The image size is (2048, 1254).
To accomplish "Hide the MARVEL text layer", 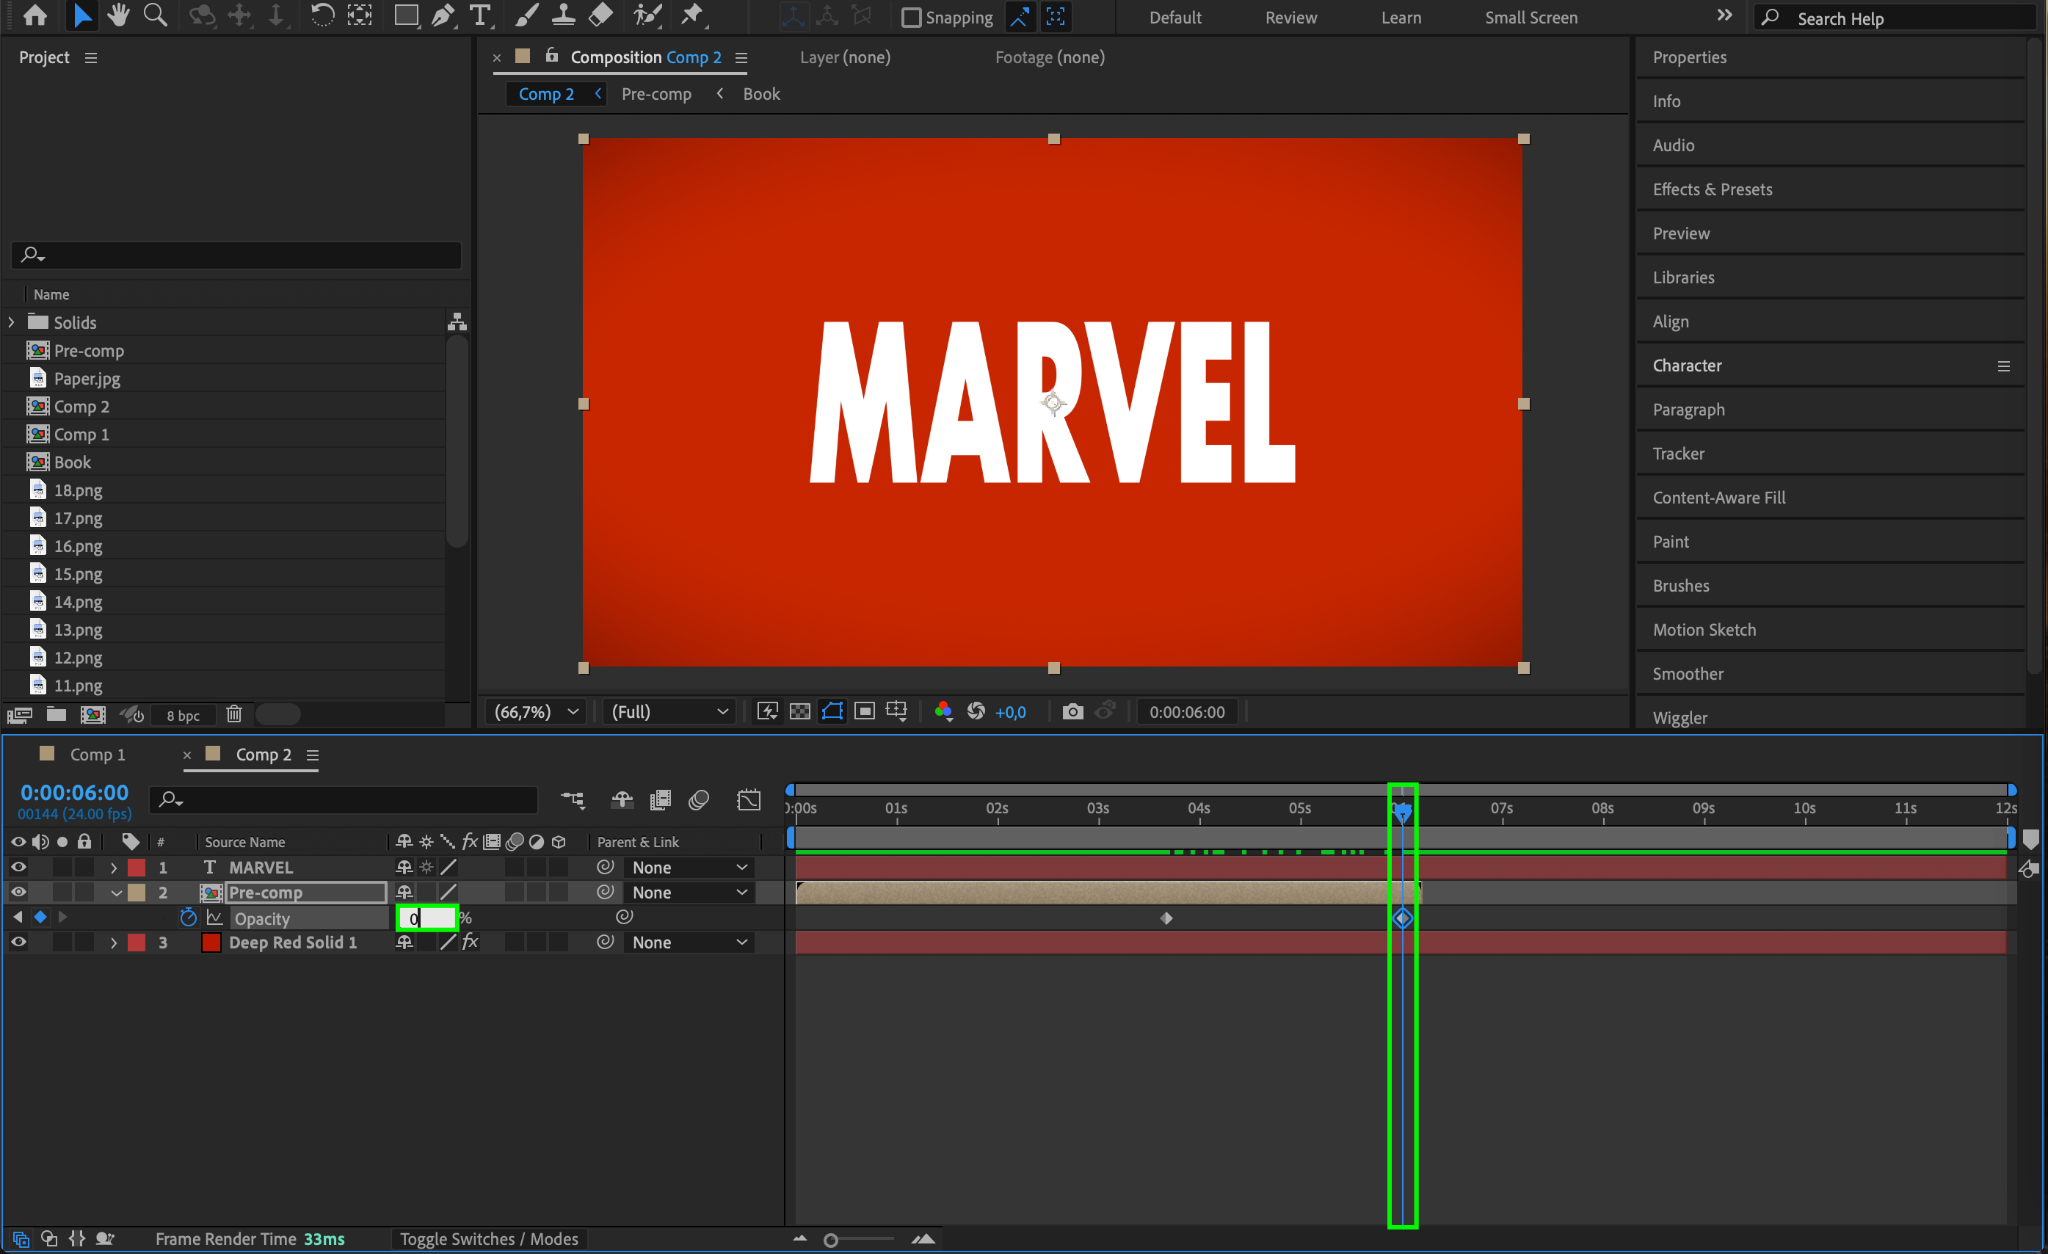I will tap(18, 867).
